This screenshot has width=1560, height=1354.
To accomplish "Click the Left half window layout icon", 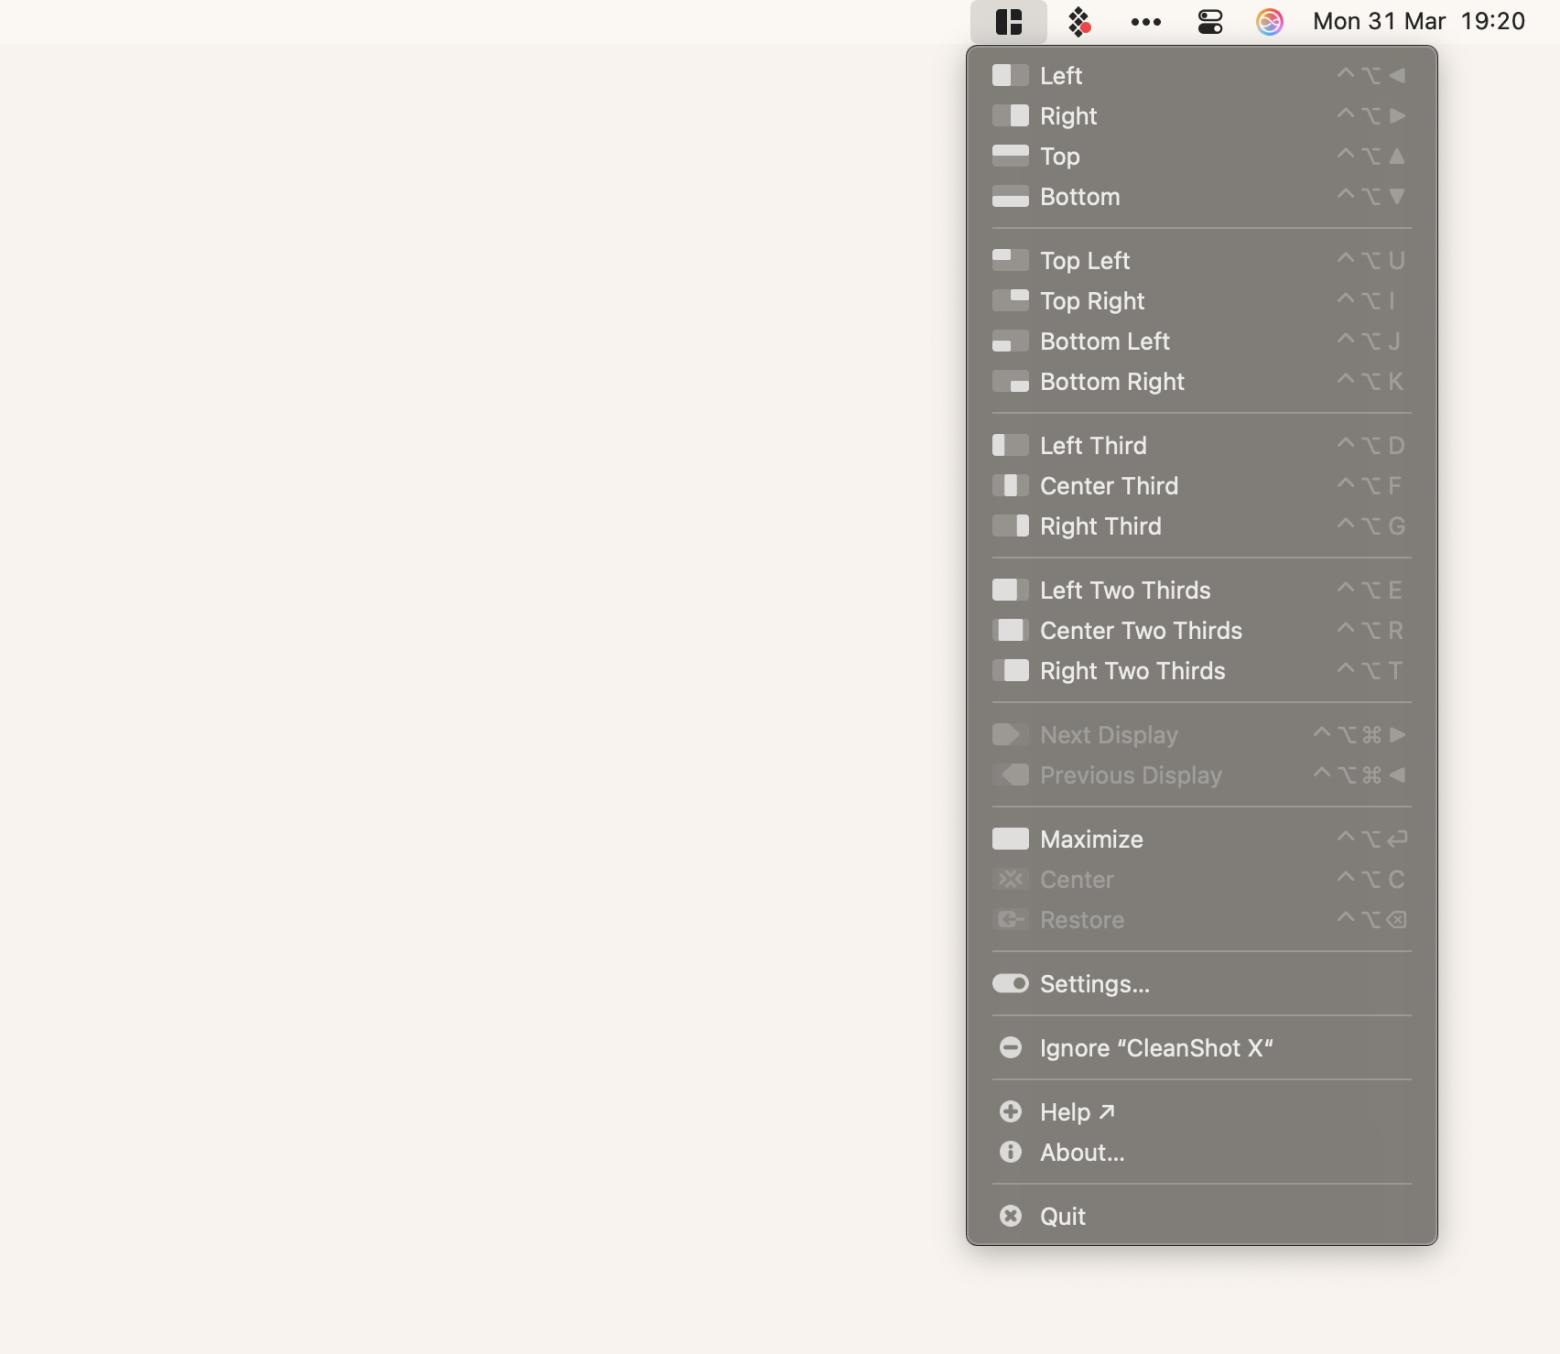I will (x=1010, y=76).
